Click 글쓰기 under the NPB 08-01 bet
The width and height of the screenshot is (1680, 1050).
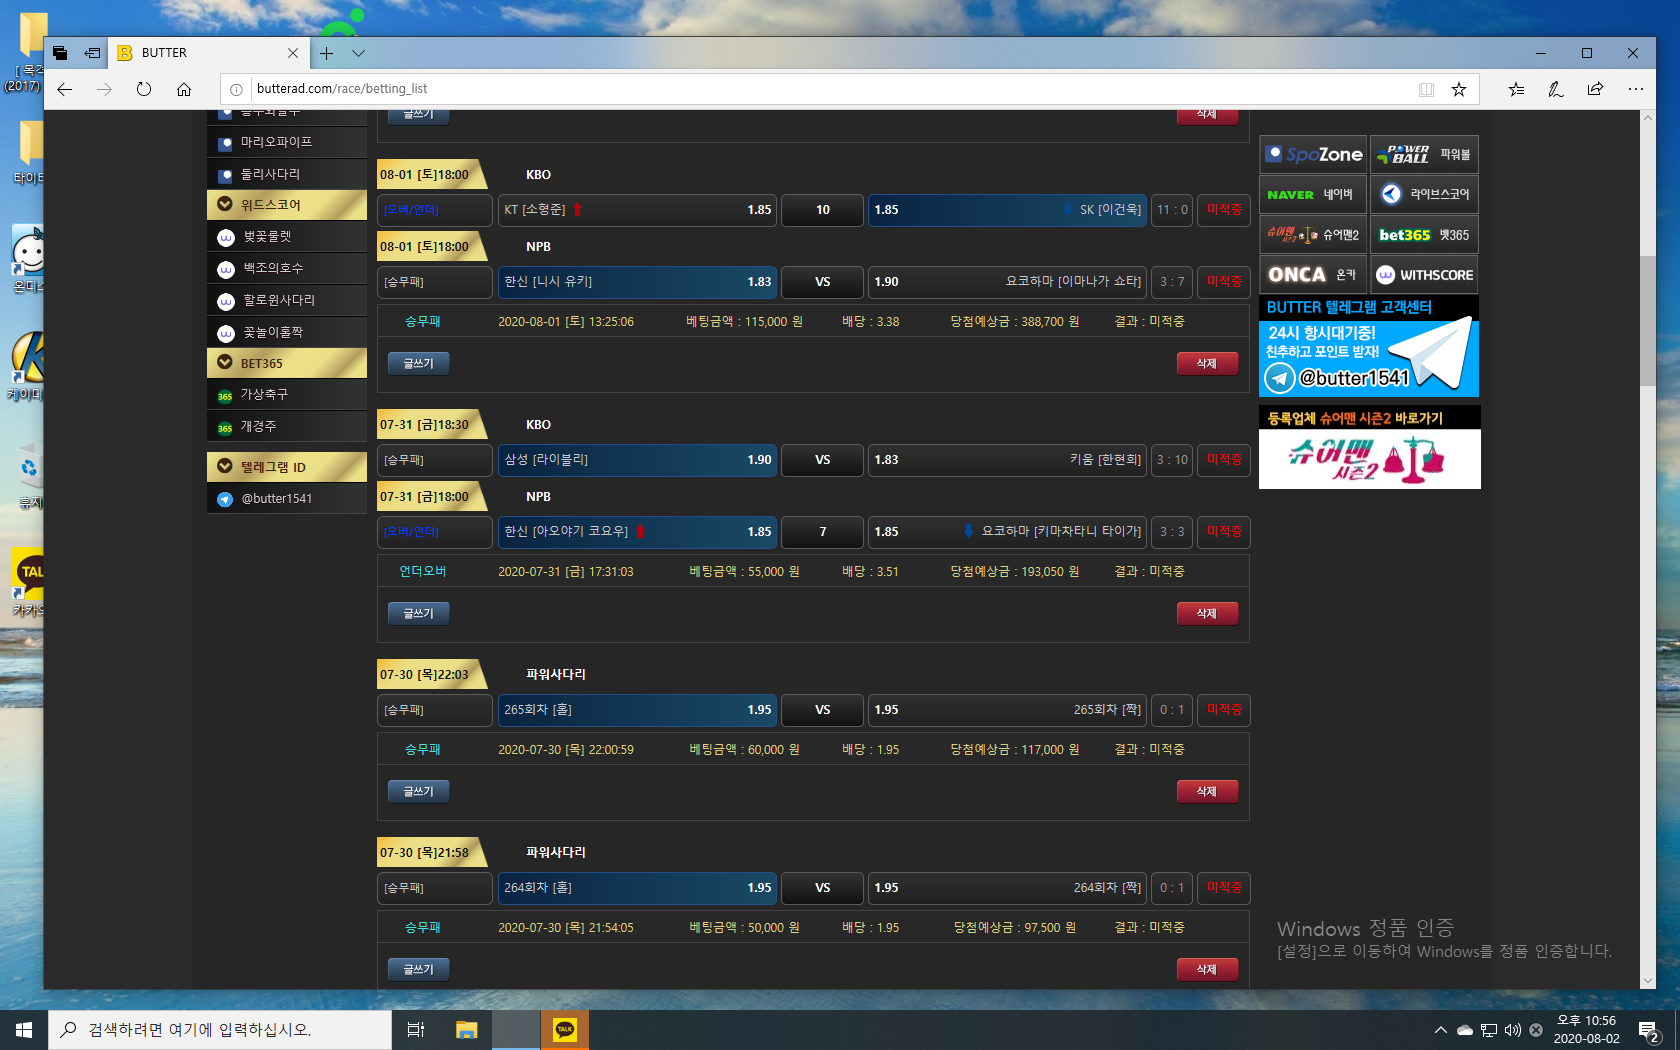[x=418, y=363]
